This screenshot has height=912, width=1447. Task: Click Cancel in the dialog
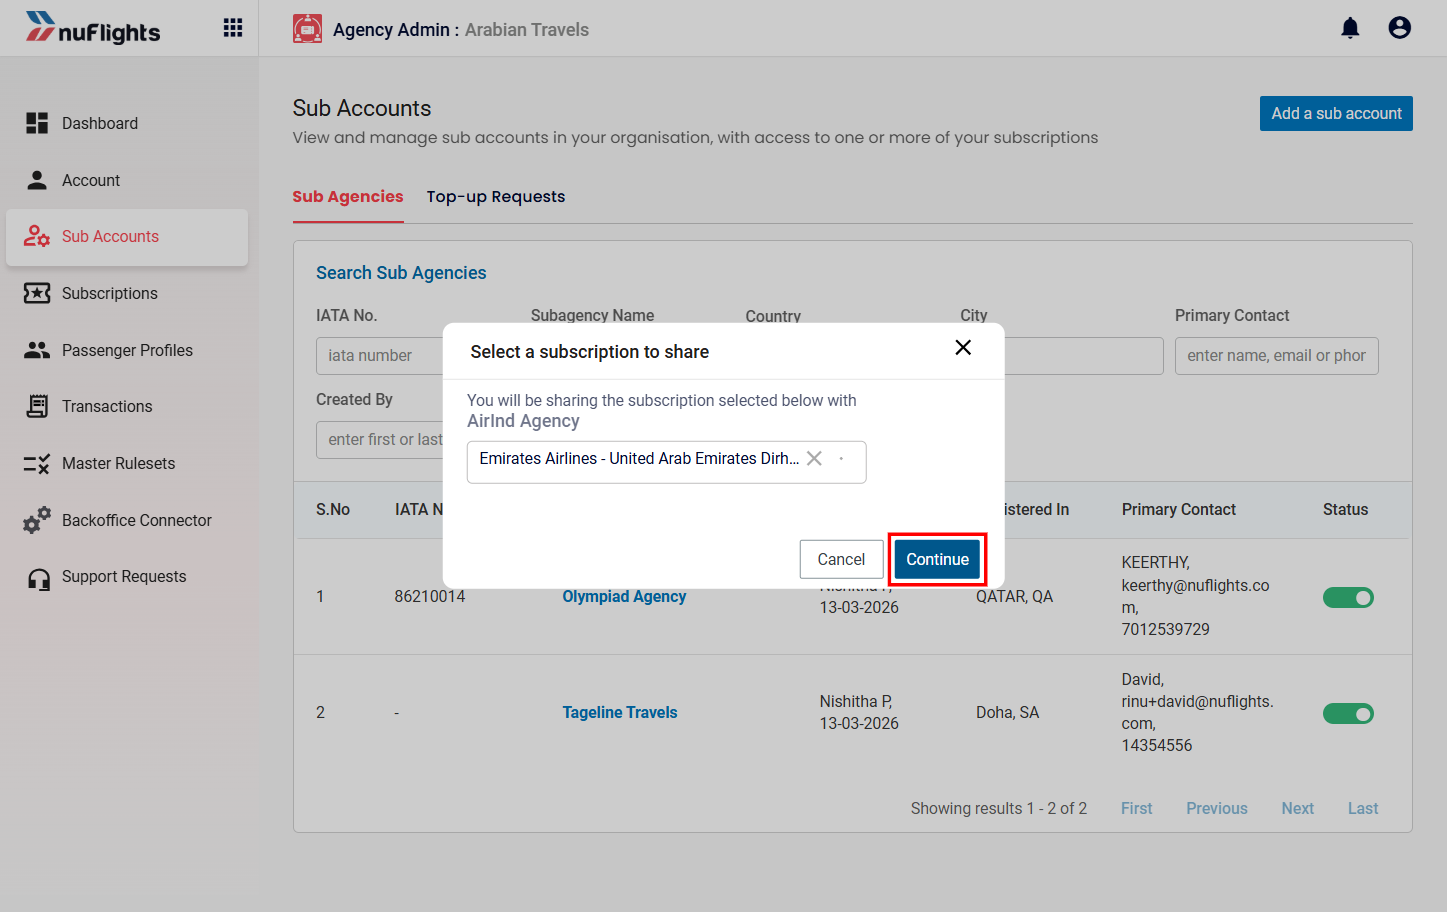(841, 559)
